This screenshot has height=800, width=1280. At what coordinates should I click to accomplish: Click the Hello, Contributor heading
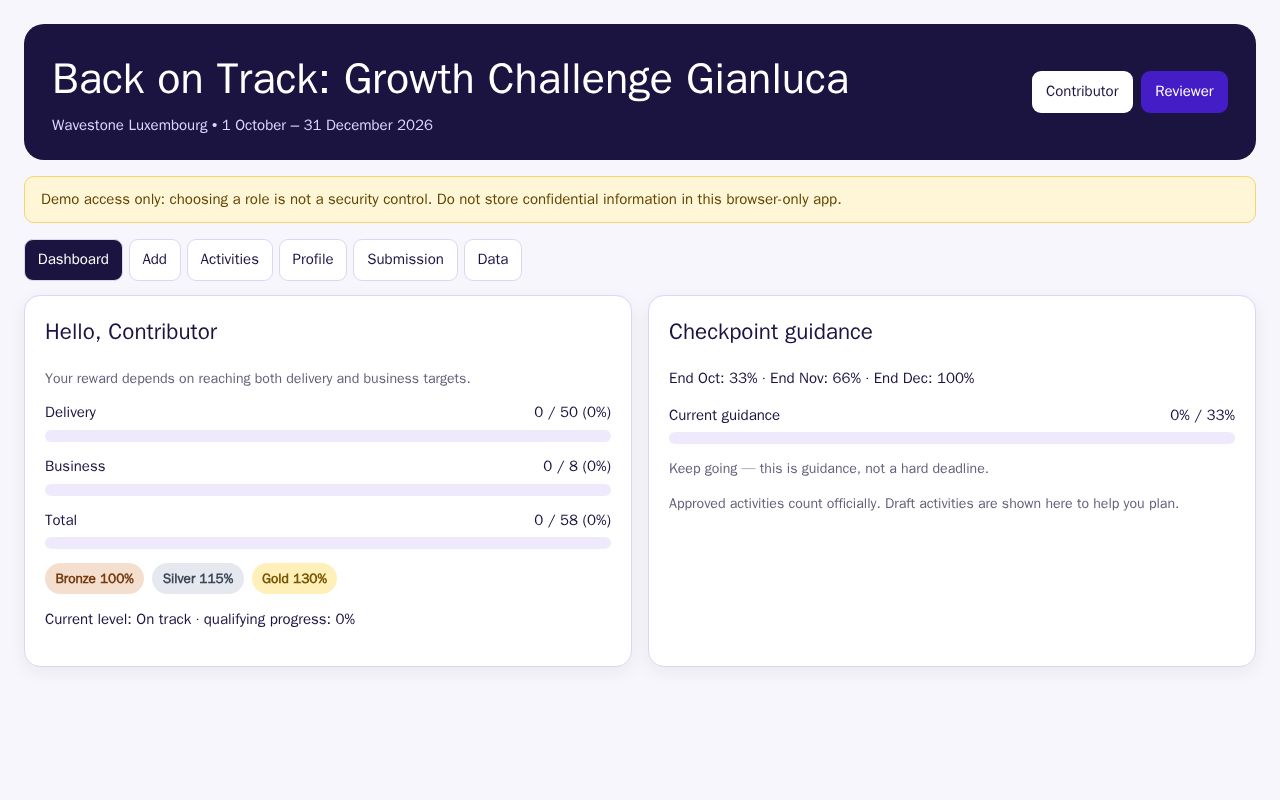131,332
